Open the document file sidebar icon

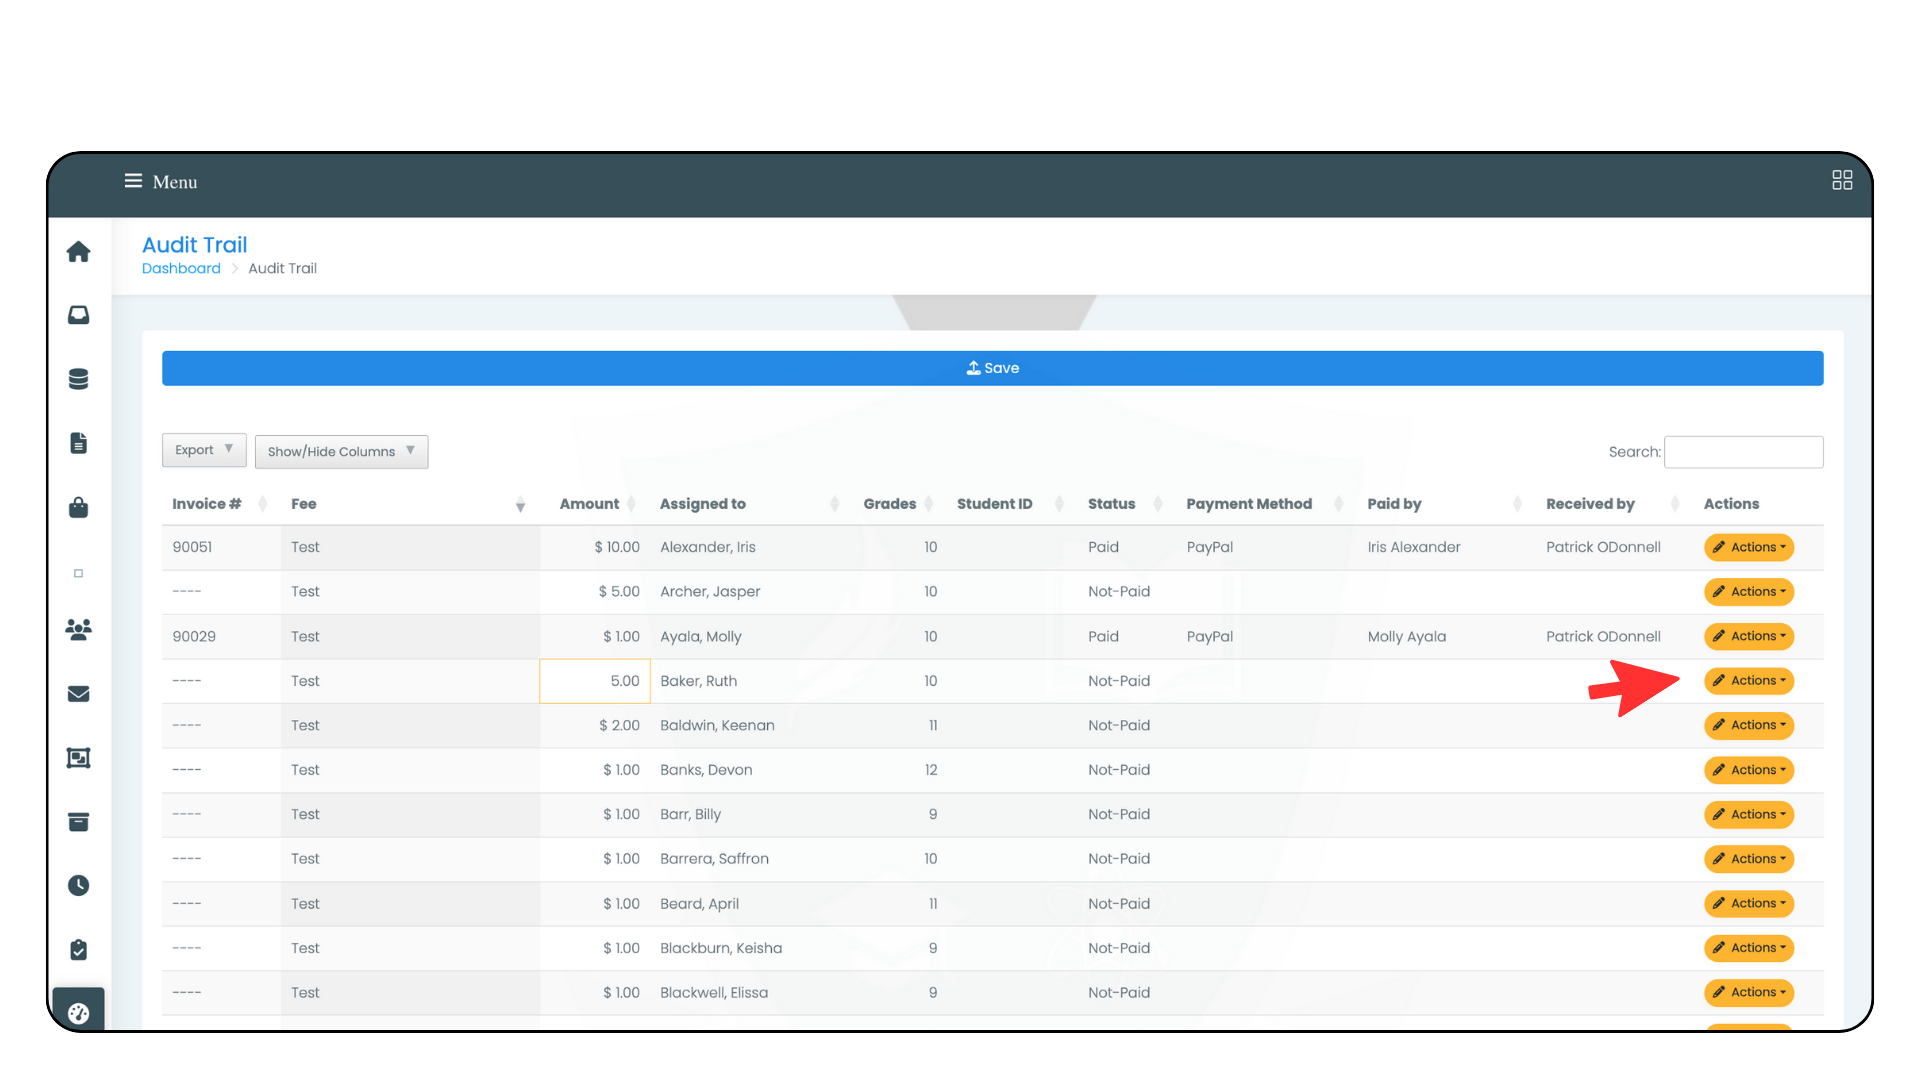tap(78, 443)
